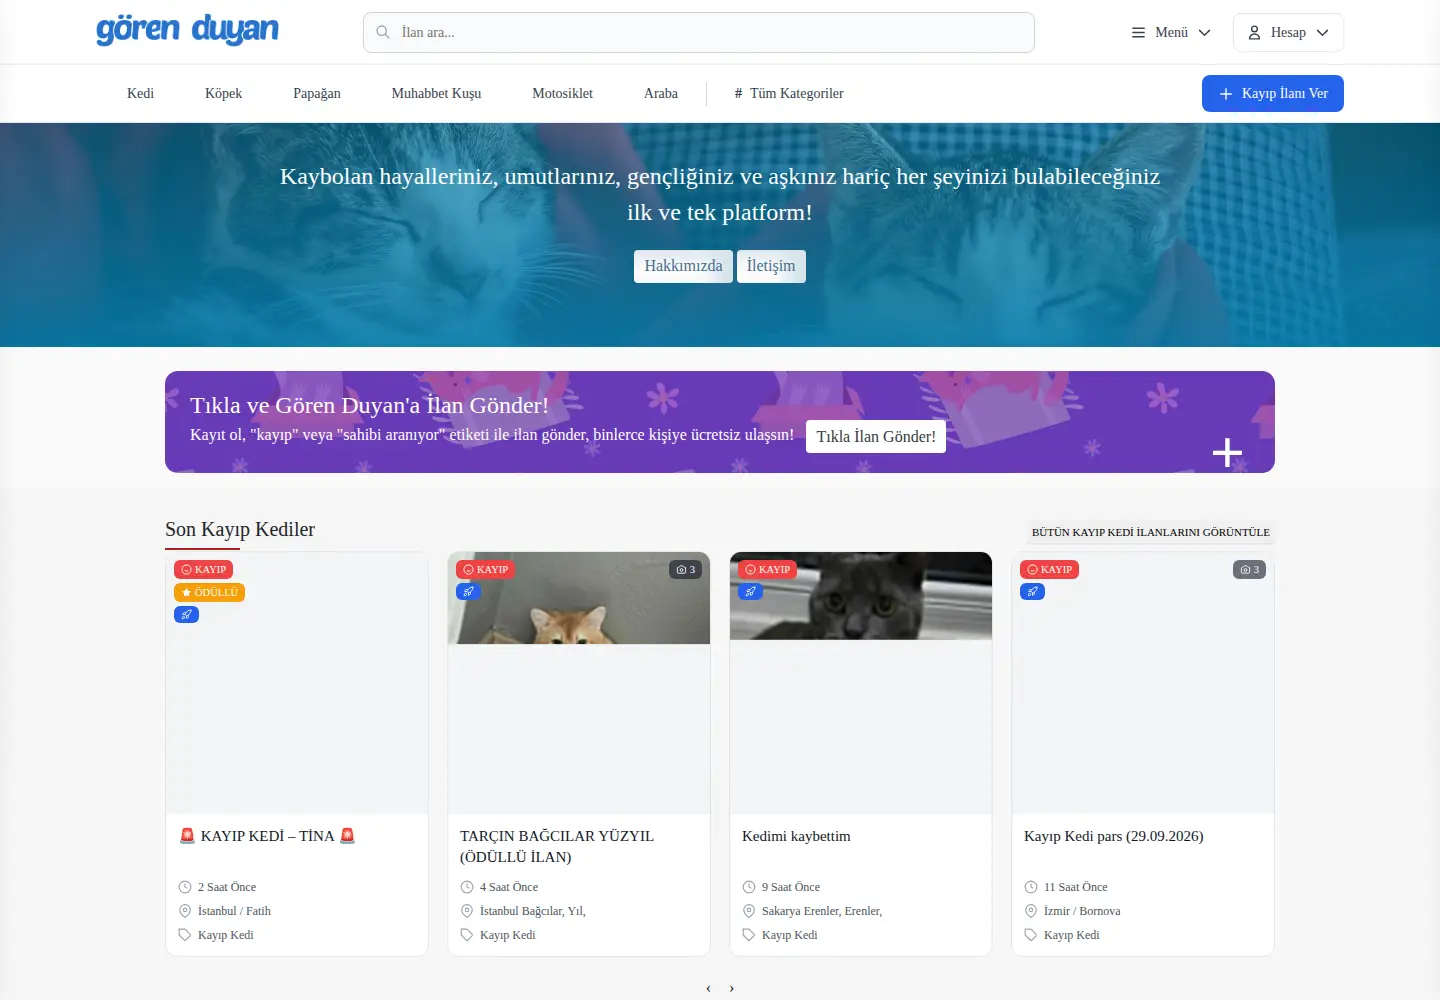Image resolution: width=1440 pixels, height=1000 pixels.
Task: Open the Köpek category
Action: pyautogui.click(x=223, y=93)
